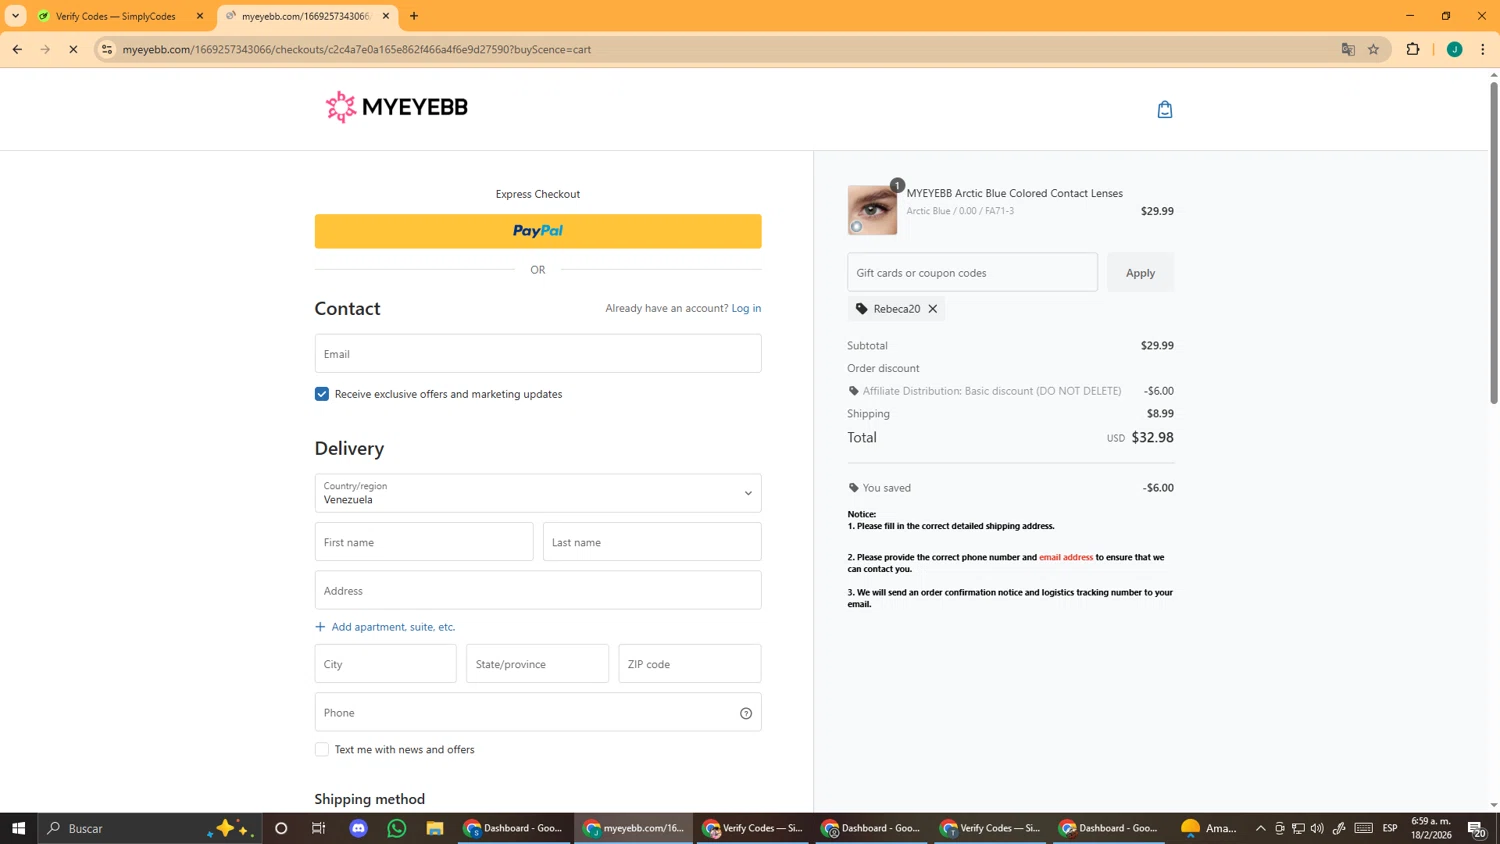The width and height of the screenshot is (1500, 844).
Task: Open a new browser tab
Action: point(414,16)
